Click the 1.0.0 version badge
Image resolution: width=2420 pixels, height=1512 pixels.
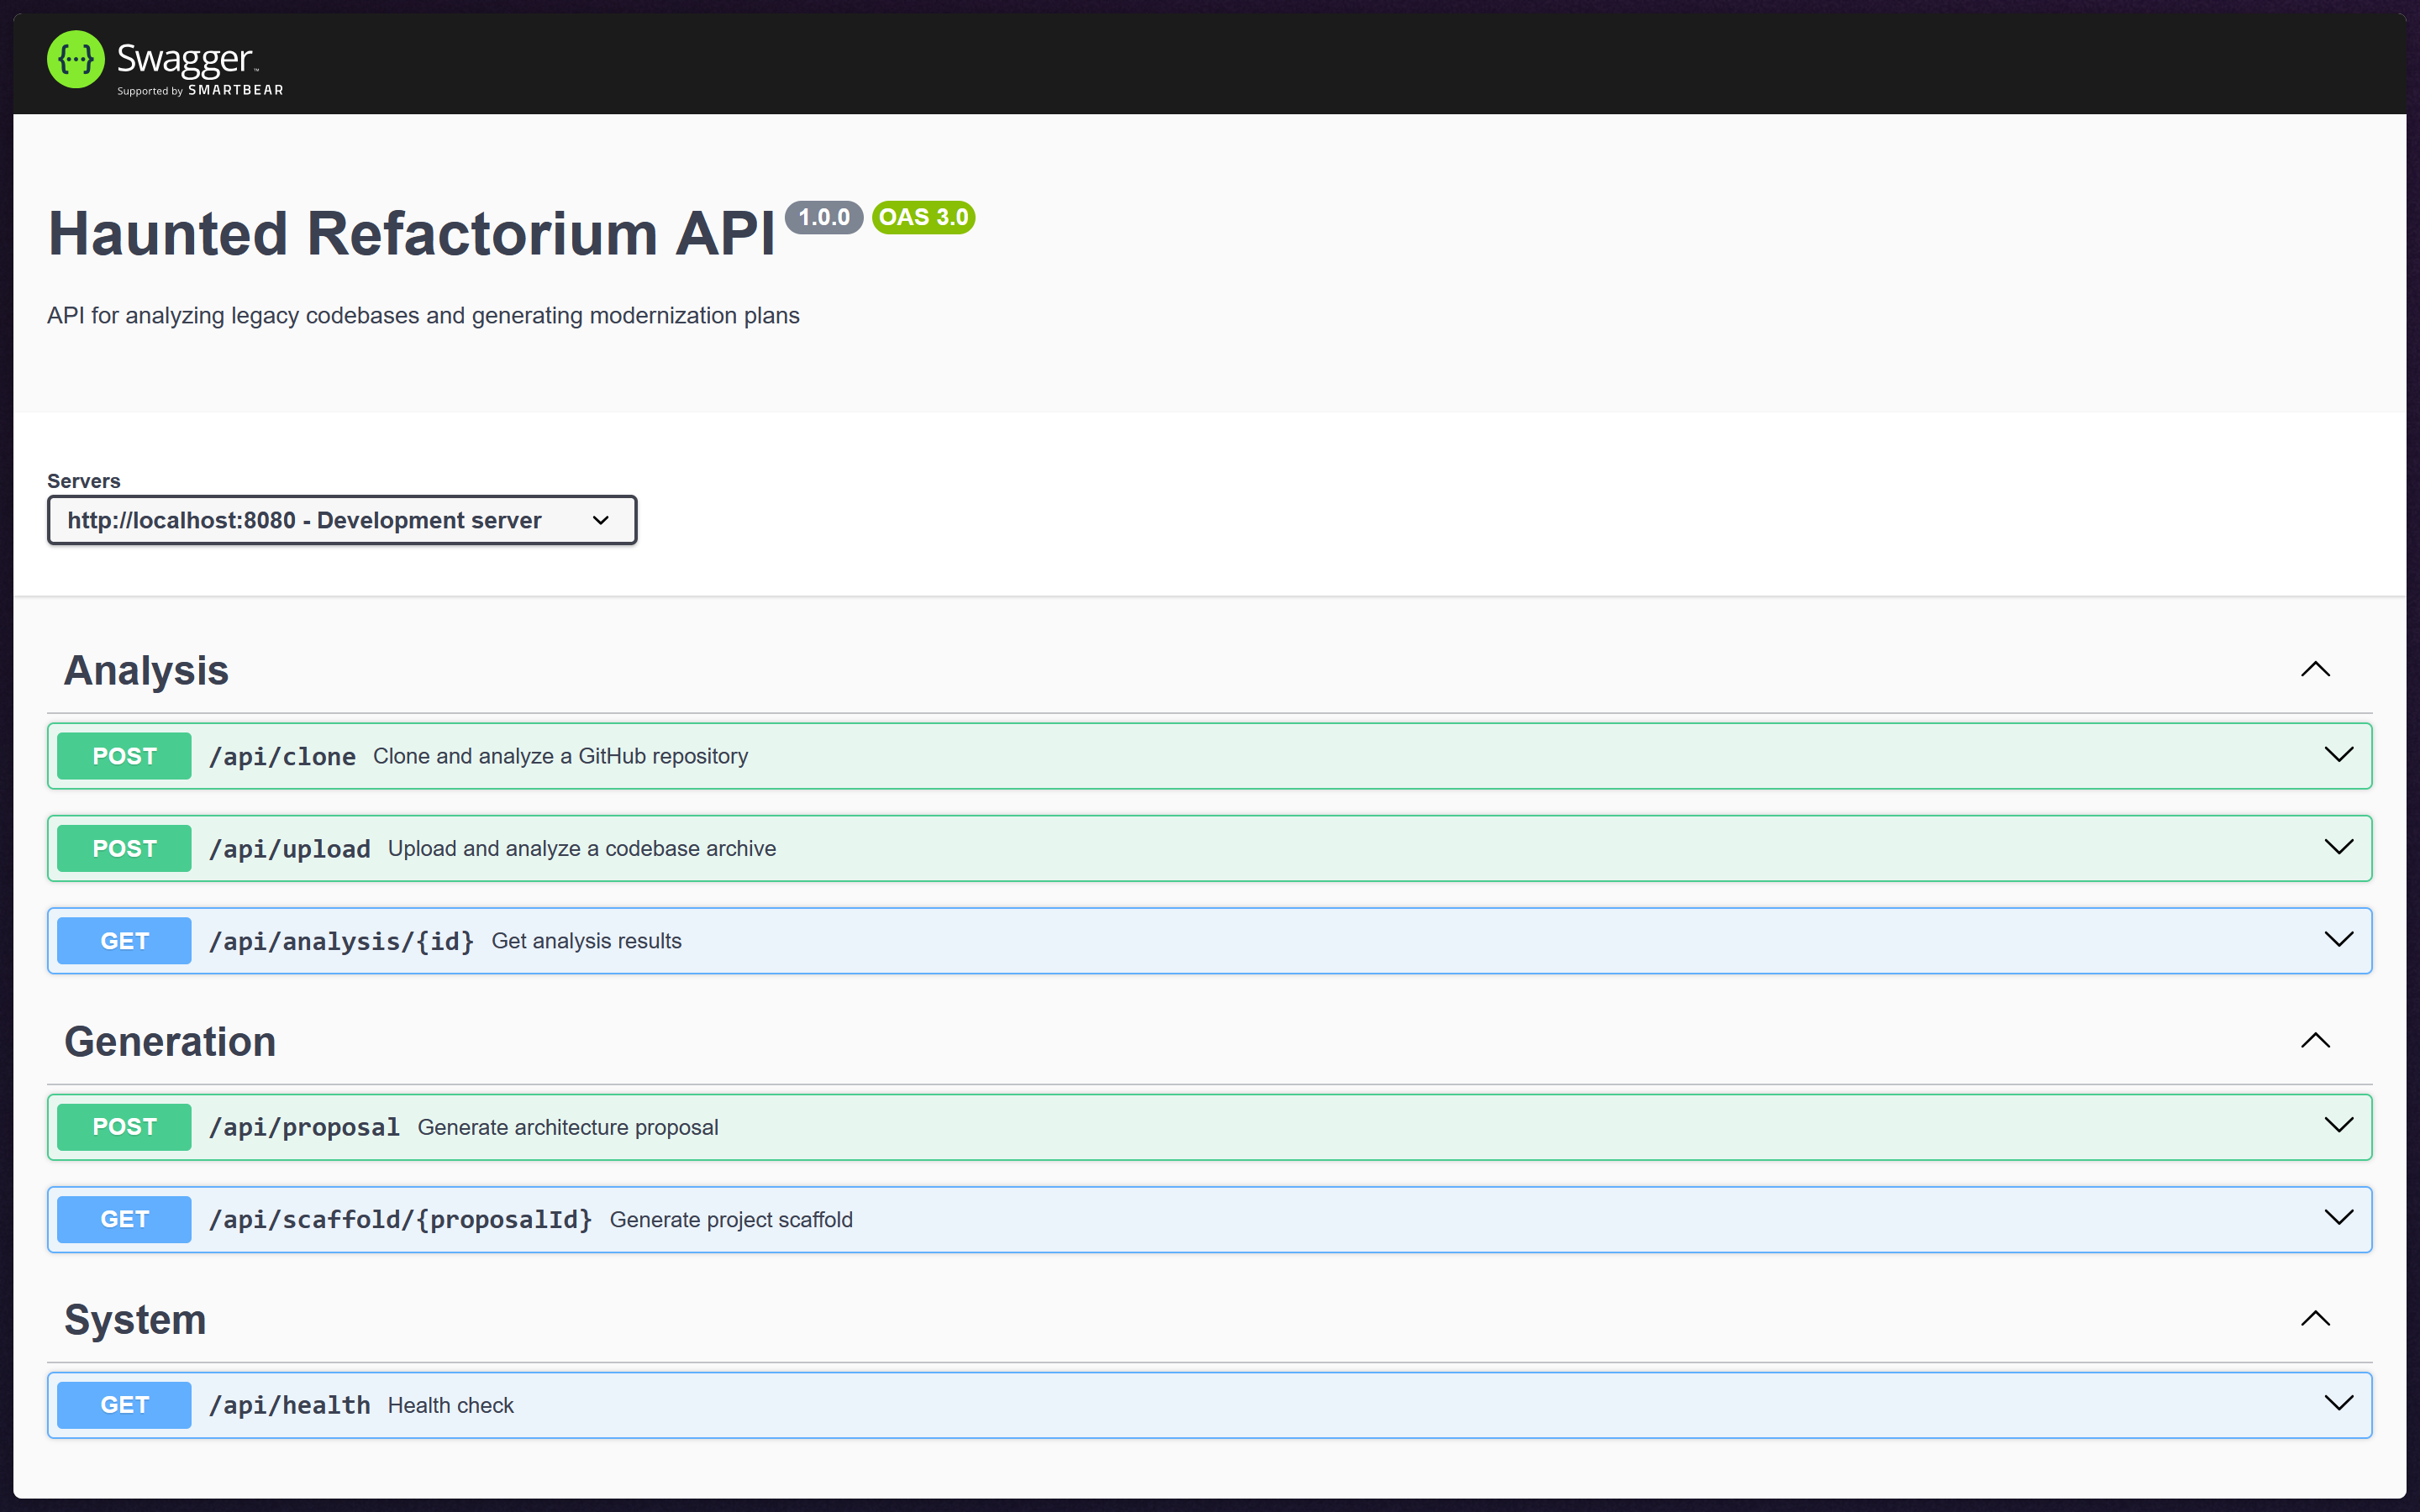pos(823,217)
